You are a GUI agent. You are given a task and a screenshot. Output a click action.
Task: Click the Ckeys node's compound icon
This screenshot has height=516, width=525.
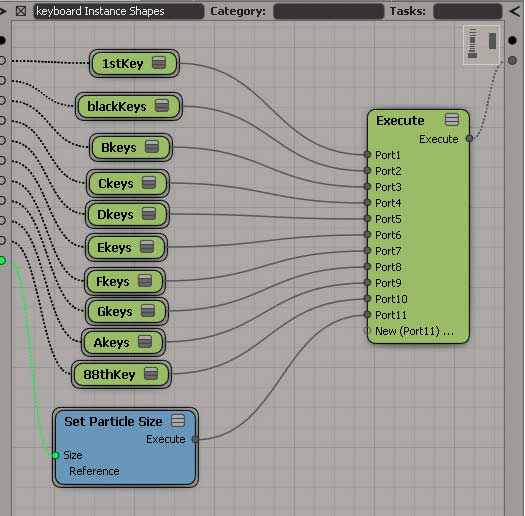149,183
